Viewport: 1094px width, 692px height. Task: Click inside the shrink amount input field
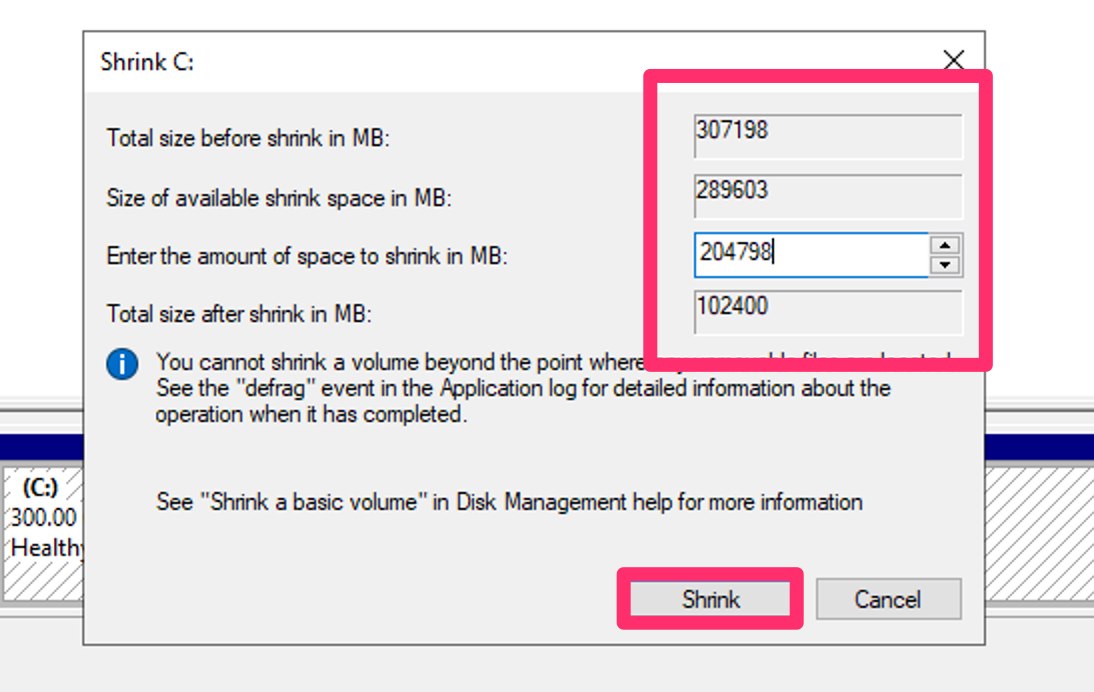(810, 255)
